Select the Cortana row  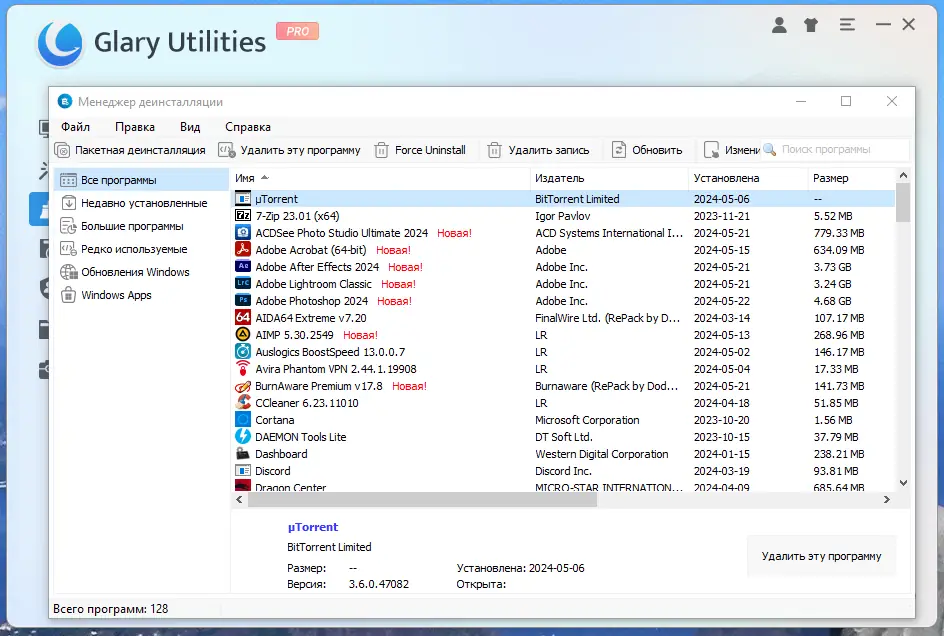coord(564,420)
